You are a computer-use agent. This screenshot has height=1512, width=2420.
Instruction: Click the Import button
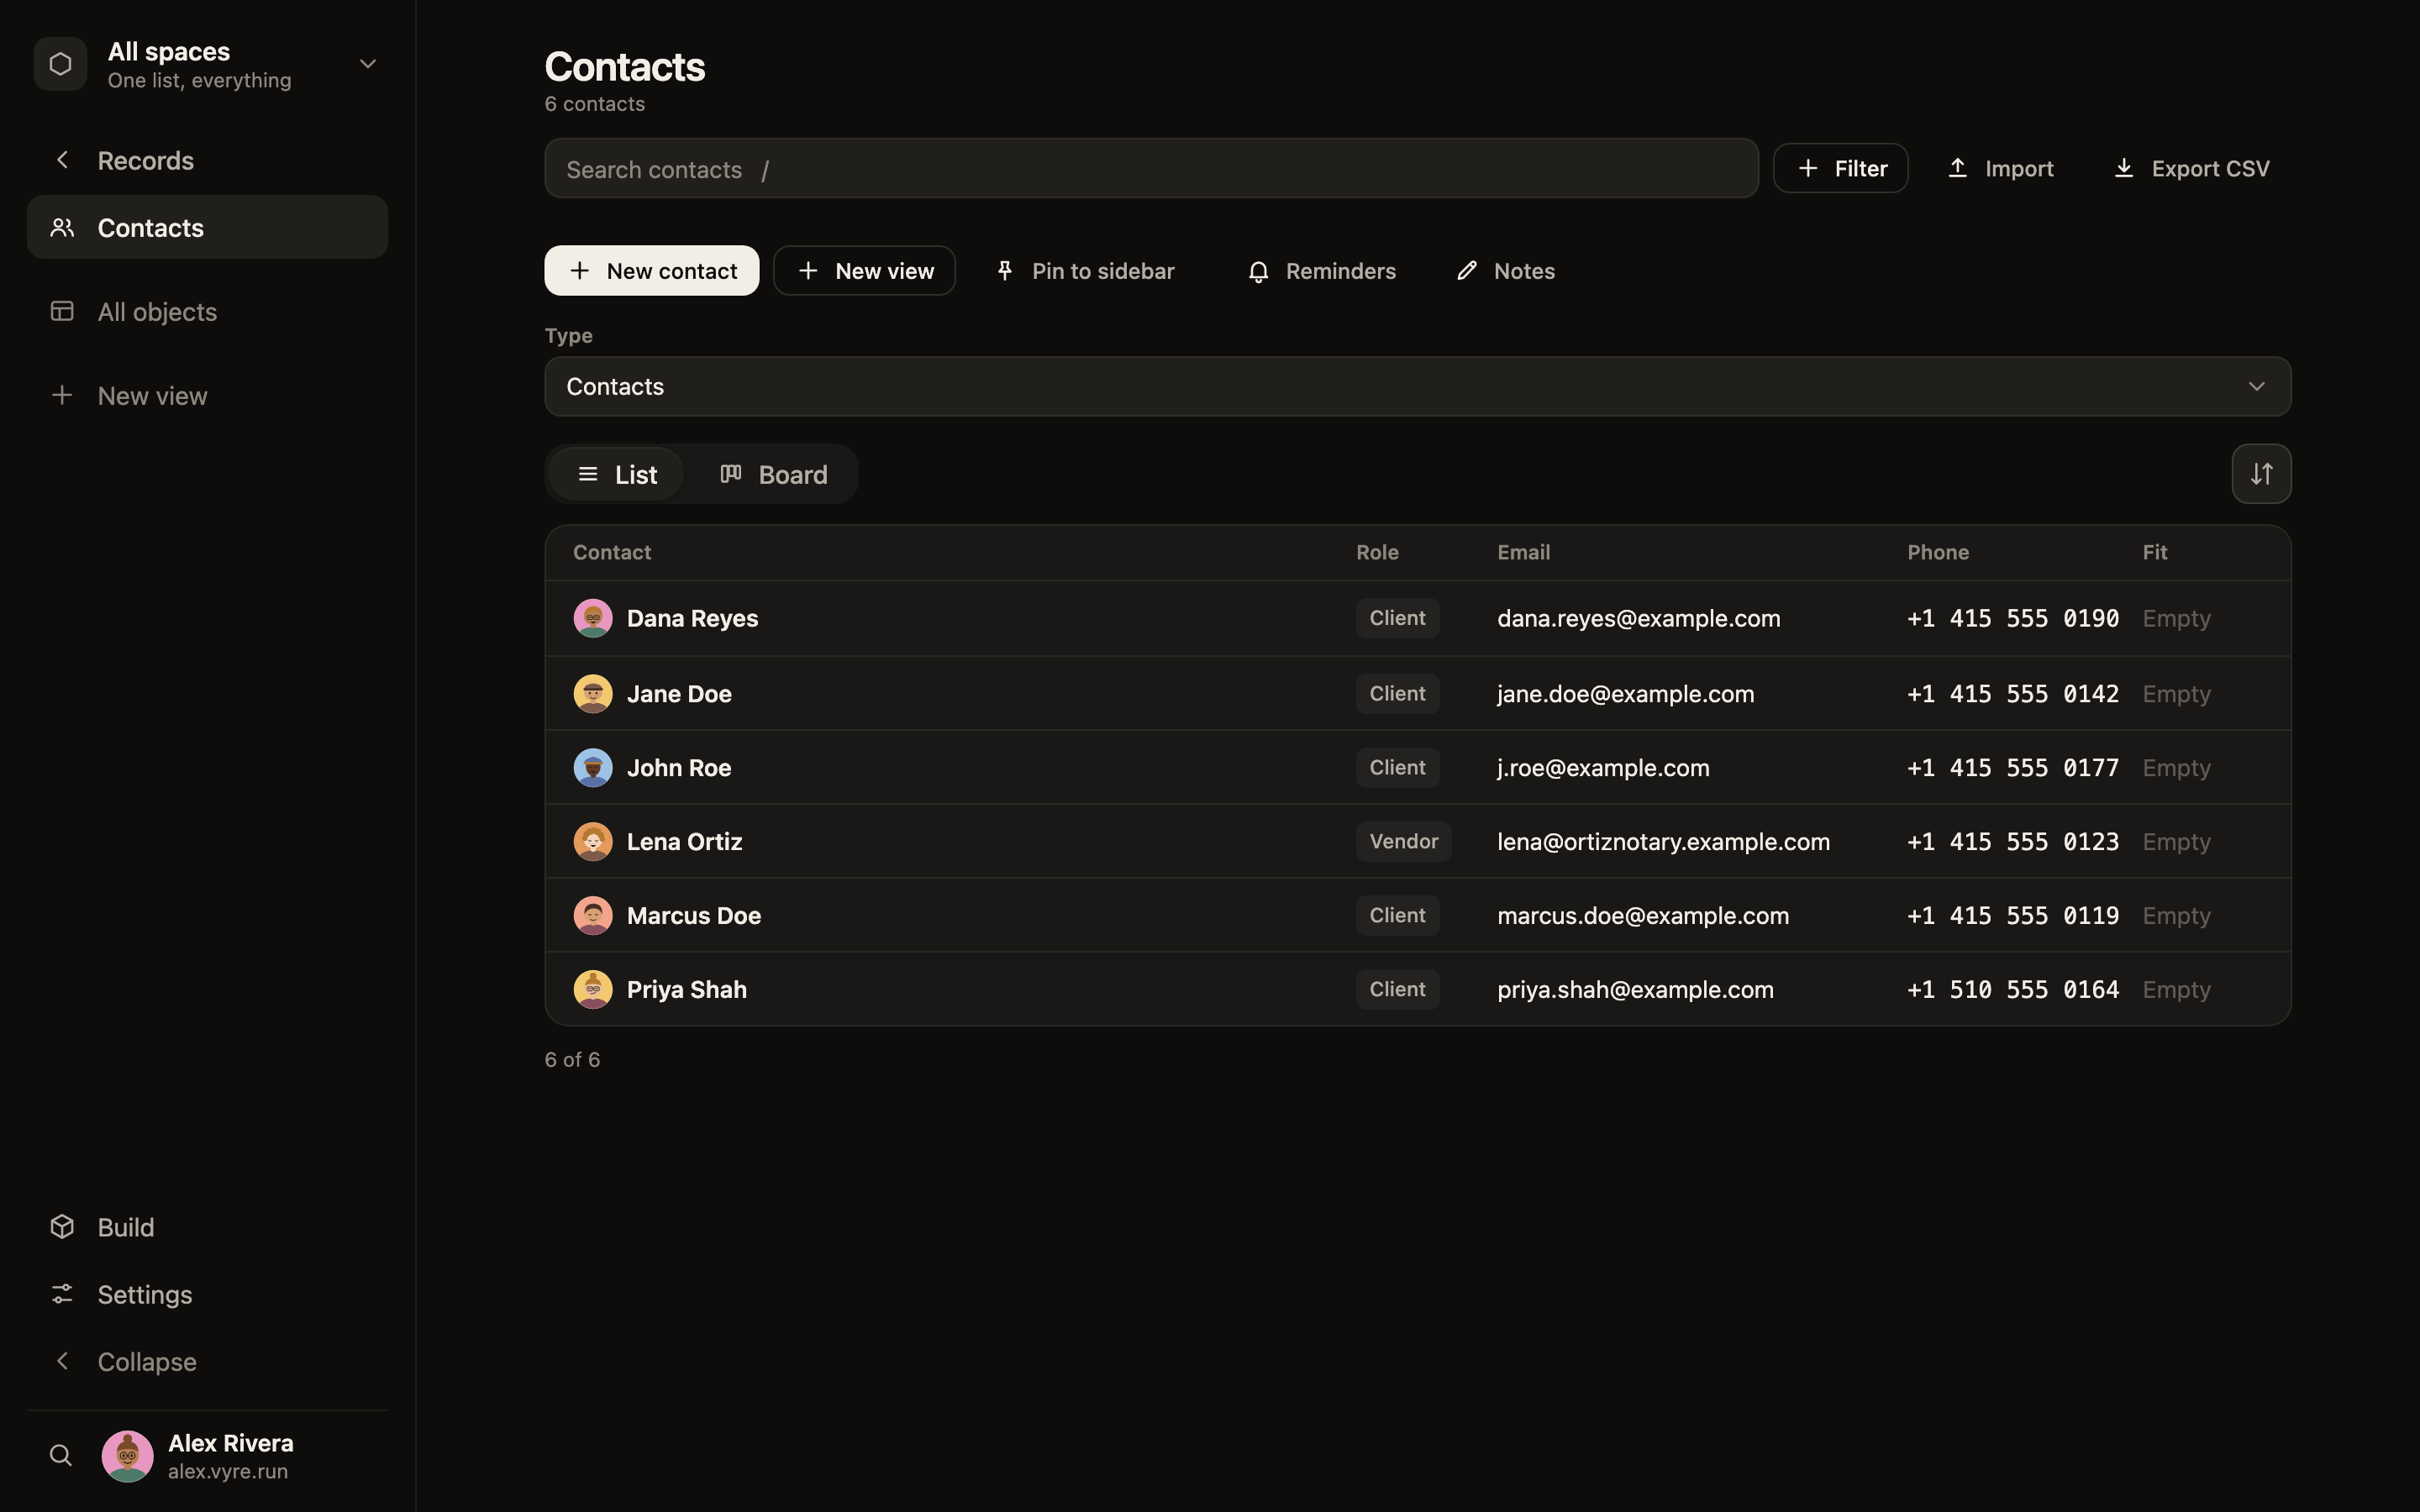(x=2000, y=168)
